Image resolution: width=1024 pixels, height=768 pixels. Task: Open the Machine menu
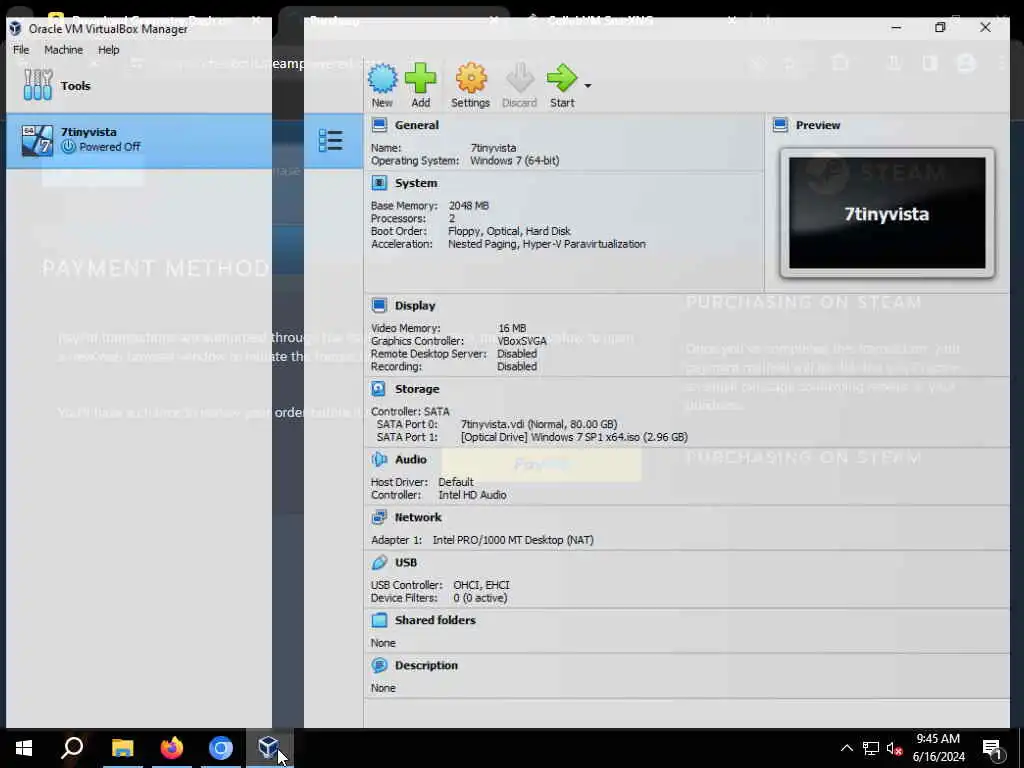(x=63, y=50)
